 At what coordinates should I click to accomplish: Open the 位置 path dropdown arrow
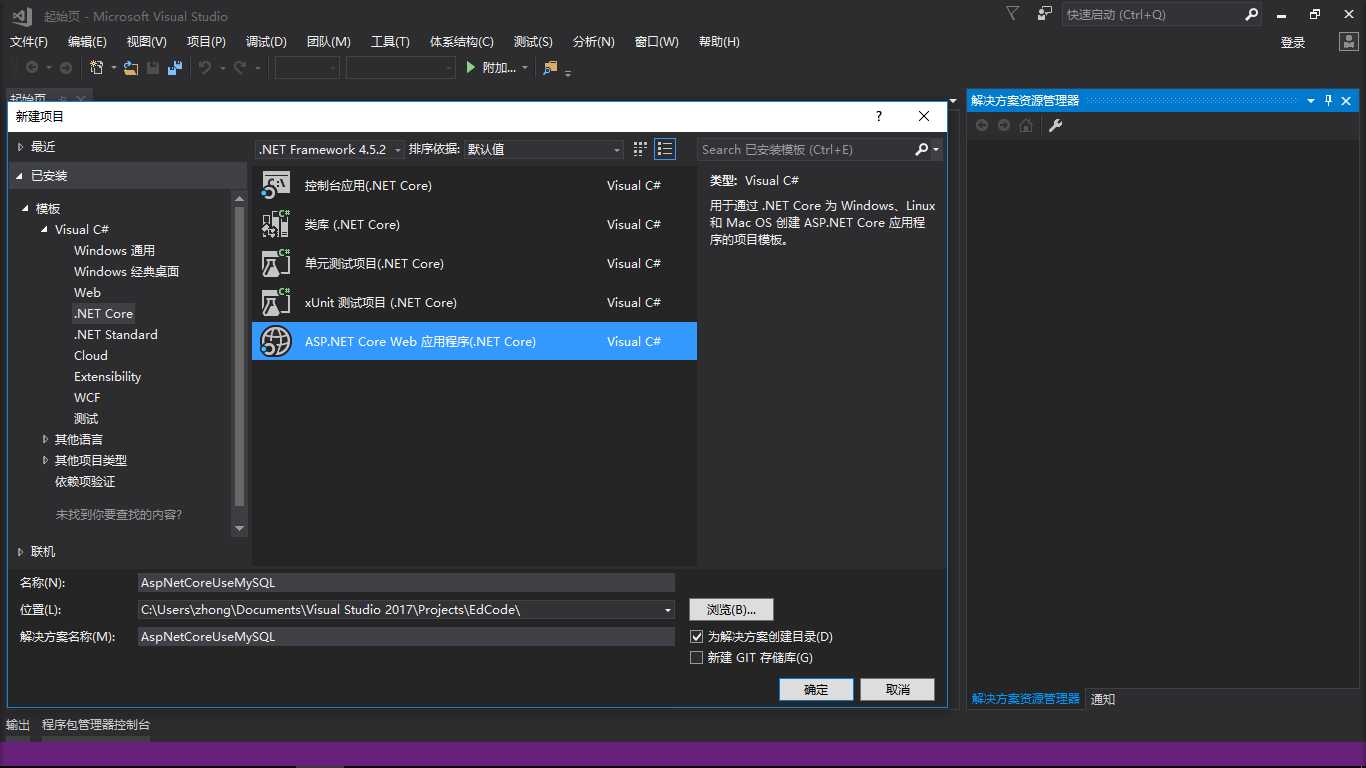[x=668, y=609]
